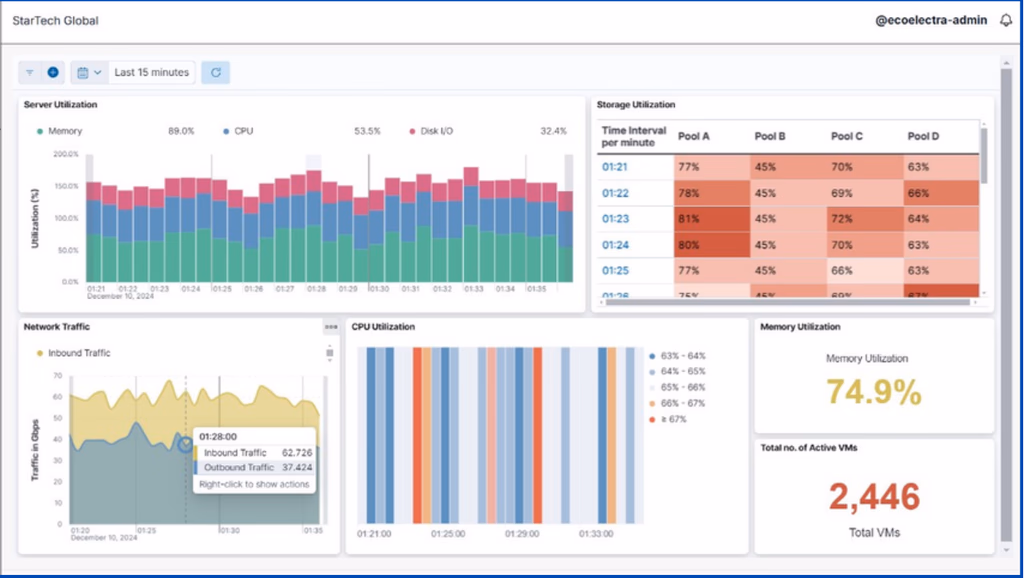Select the 80% Pool A cell

[x=712, y=245]
